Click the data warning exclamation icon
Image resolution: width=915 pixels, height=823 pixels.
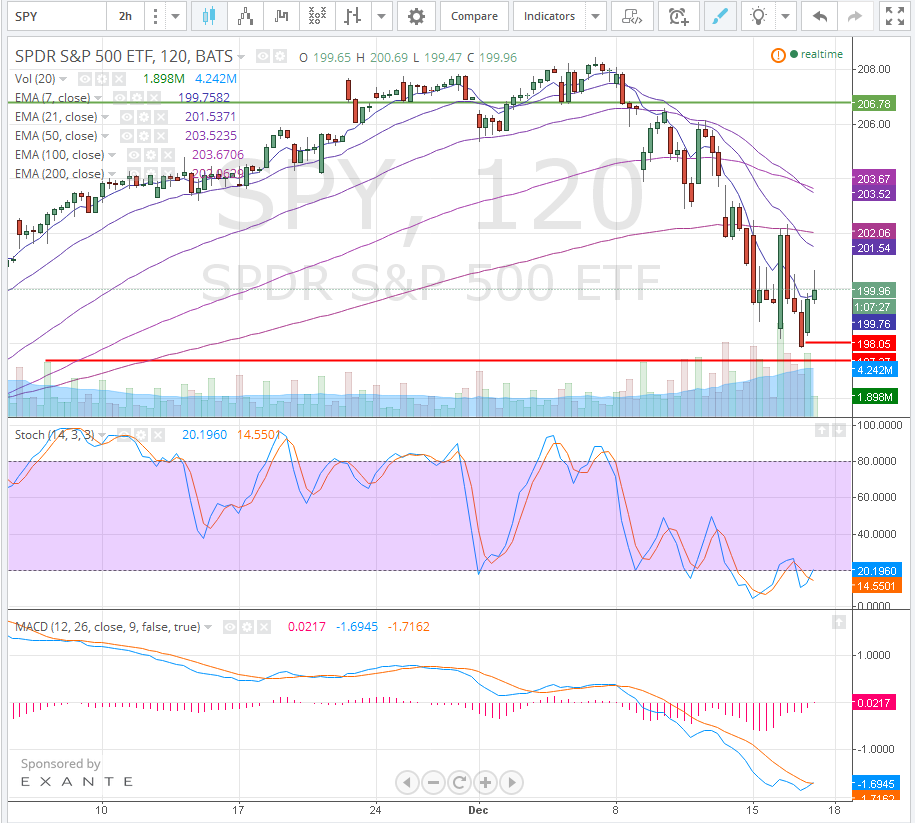pos(778,55)
